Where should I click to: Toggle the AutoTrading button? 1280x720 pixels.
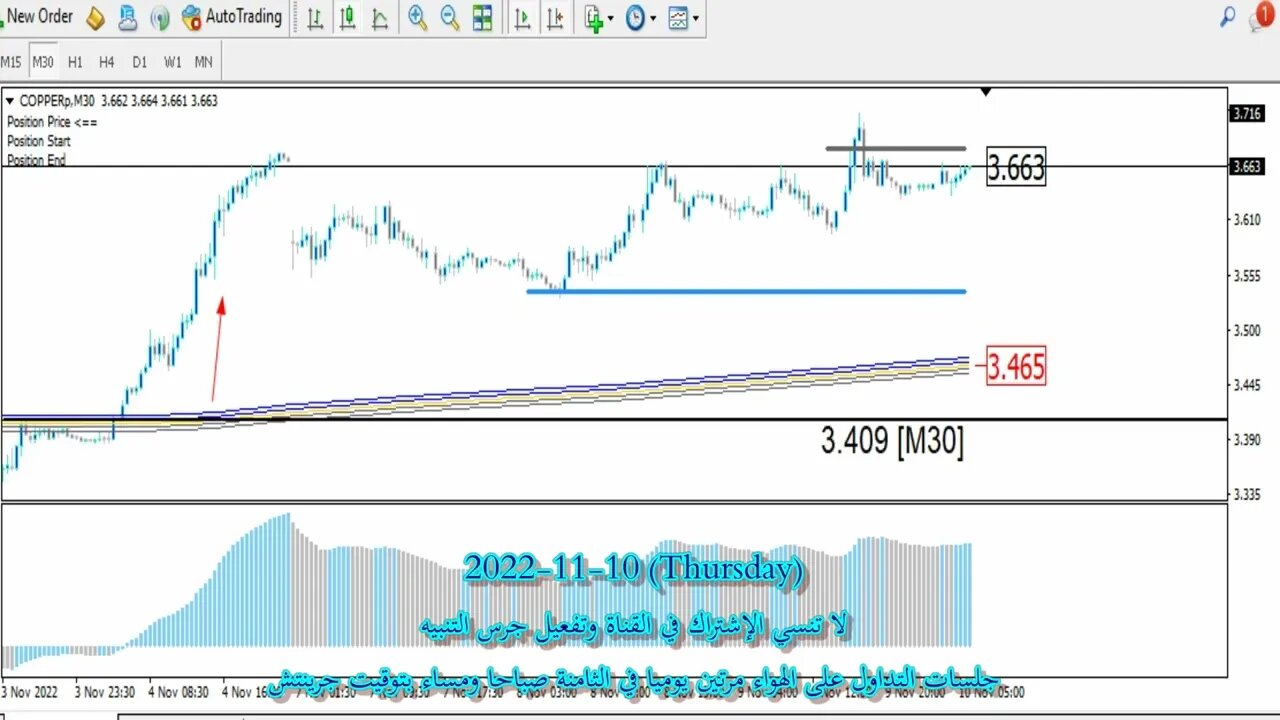click(232, 17)
